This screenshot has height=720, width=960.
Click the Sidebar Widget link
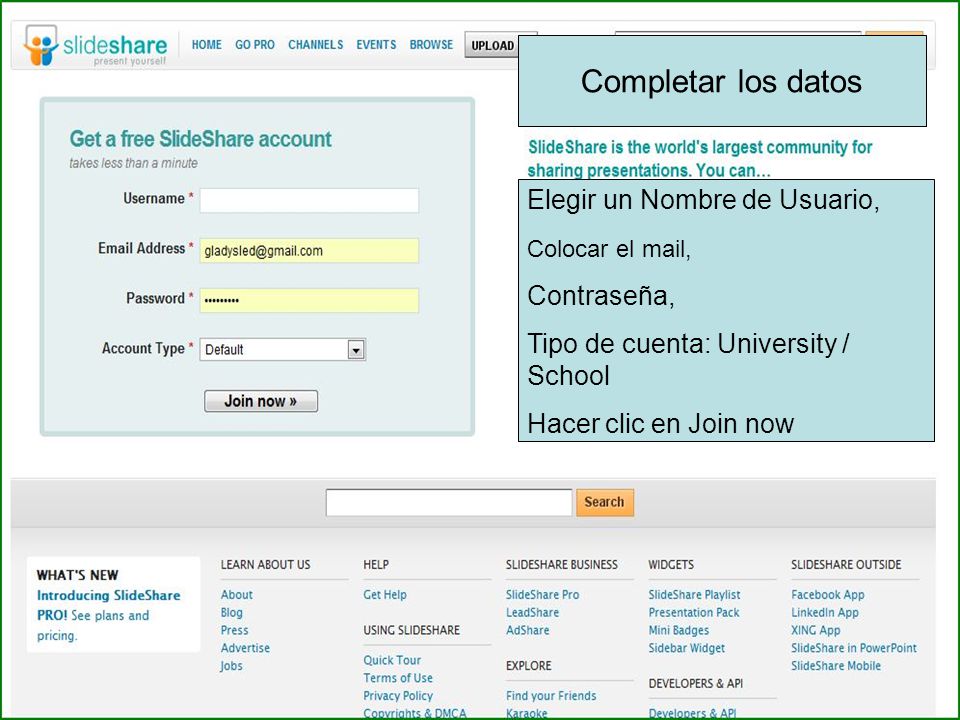pyautogui.click(x=686, y=648)
